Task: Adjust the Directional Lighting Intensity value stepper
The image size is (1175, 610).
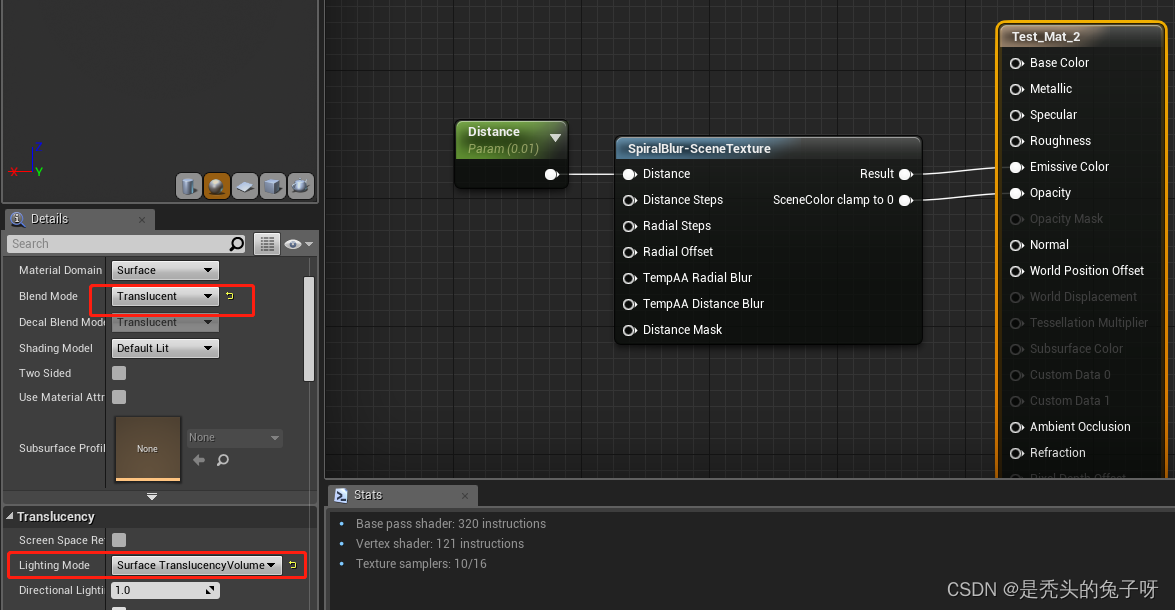Action: [x=208, y=590]
